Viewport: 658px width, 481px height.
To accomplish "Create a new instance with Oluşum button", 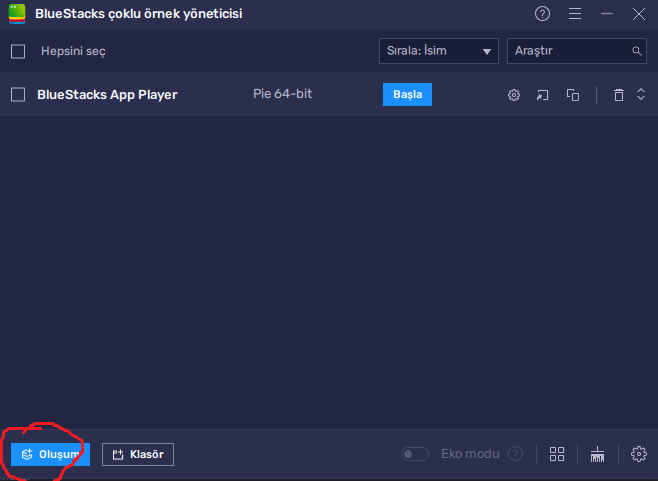I will point(50,454).
